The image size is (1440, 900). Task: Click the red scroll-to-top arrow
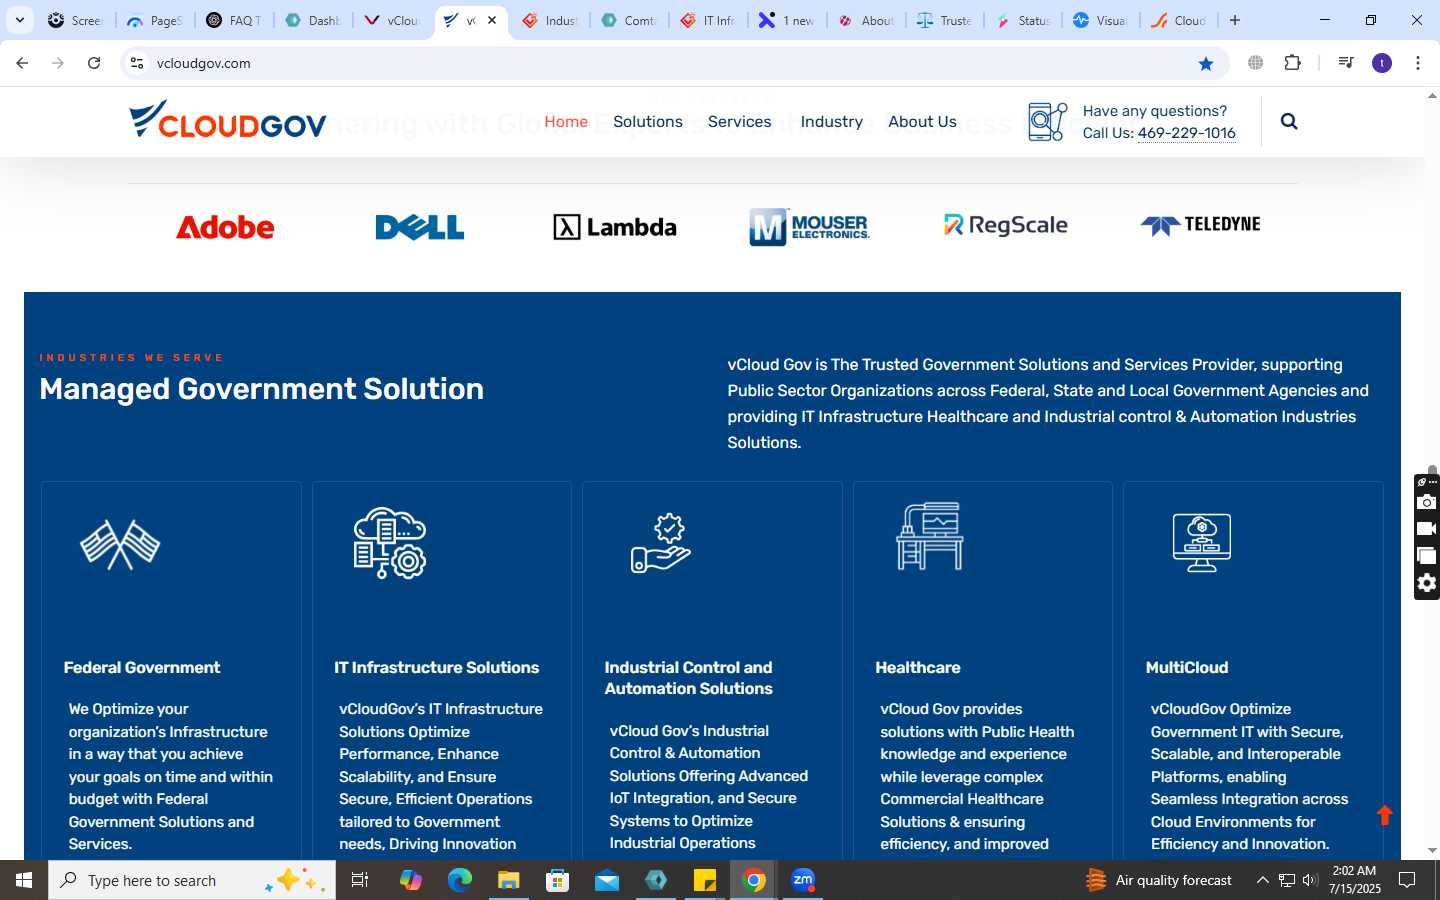1385,815
